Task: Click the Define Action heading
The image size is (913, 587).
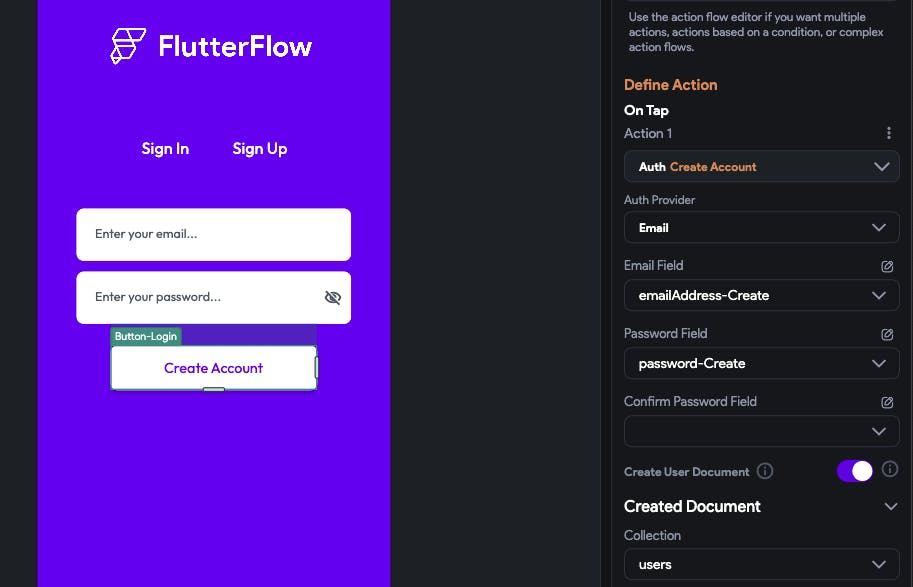Action: pos(671,85)
